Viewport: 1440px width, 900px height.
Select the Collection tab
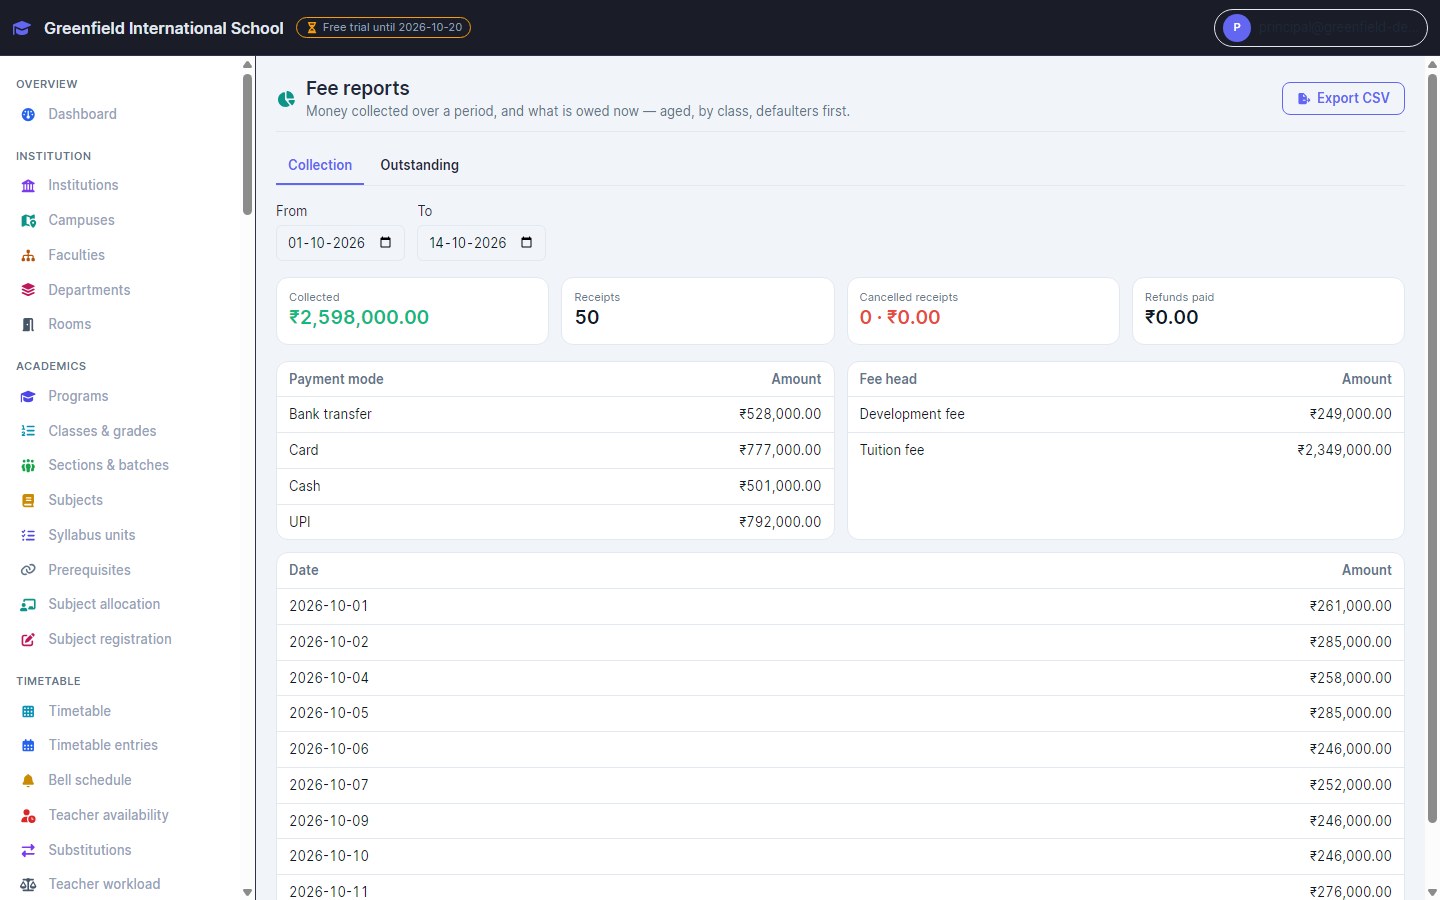tap(320, 165)
